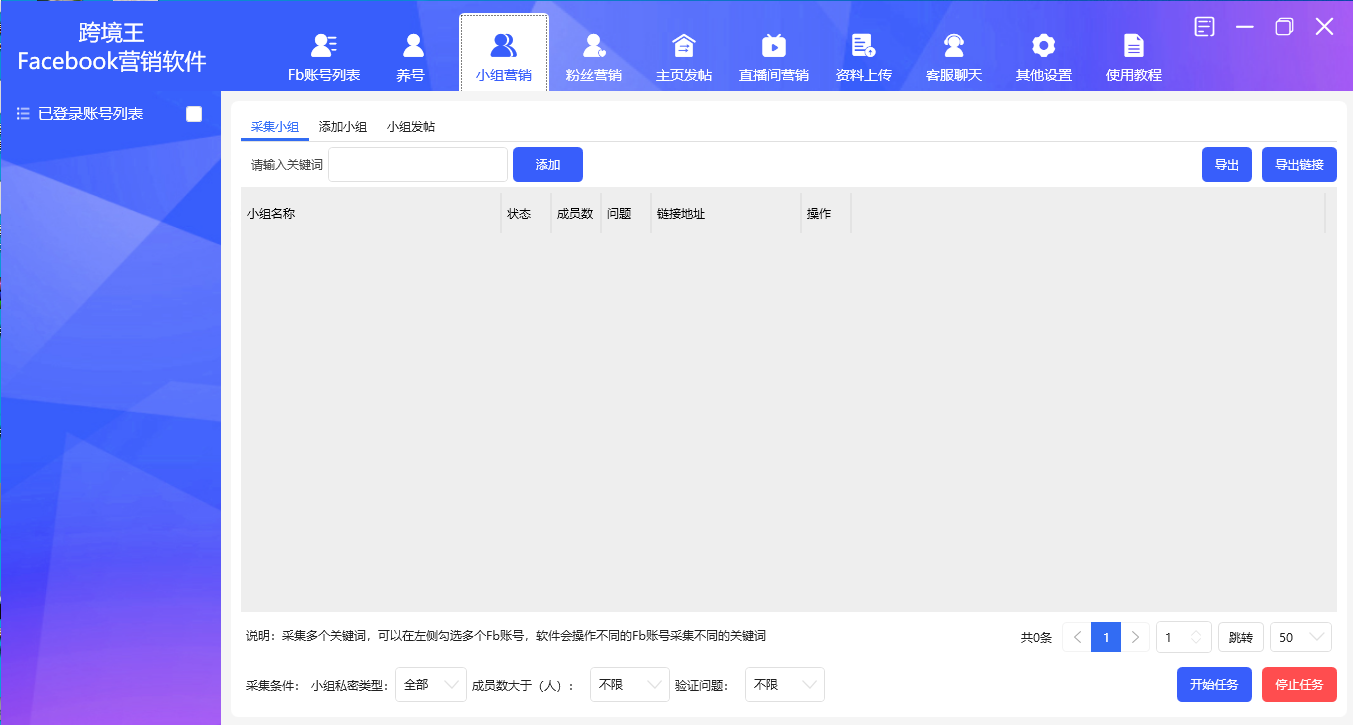Viewport: 1353px width, 725px height.
Task: Click the notes icon in the title bar
Action: pyautogui.click(x=1203, y=28)
